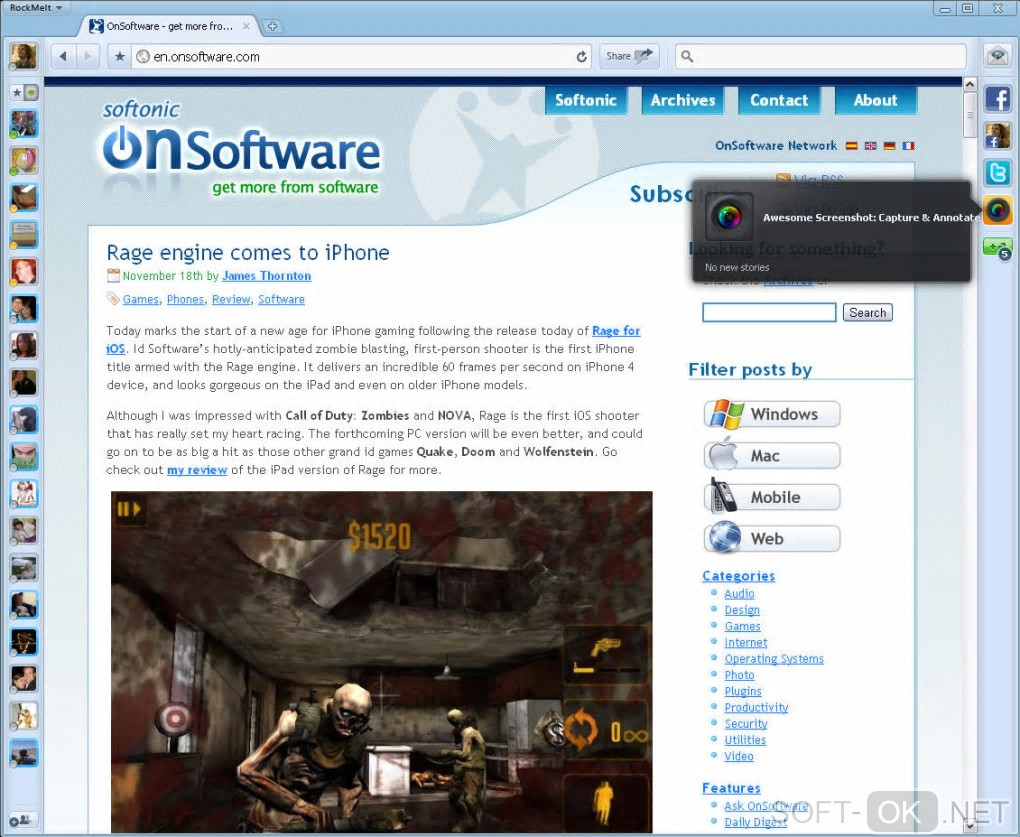Open a new tab with plus button
The width and height of the screenshot is (1020, 837).
click(x=272, y=26)
